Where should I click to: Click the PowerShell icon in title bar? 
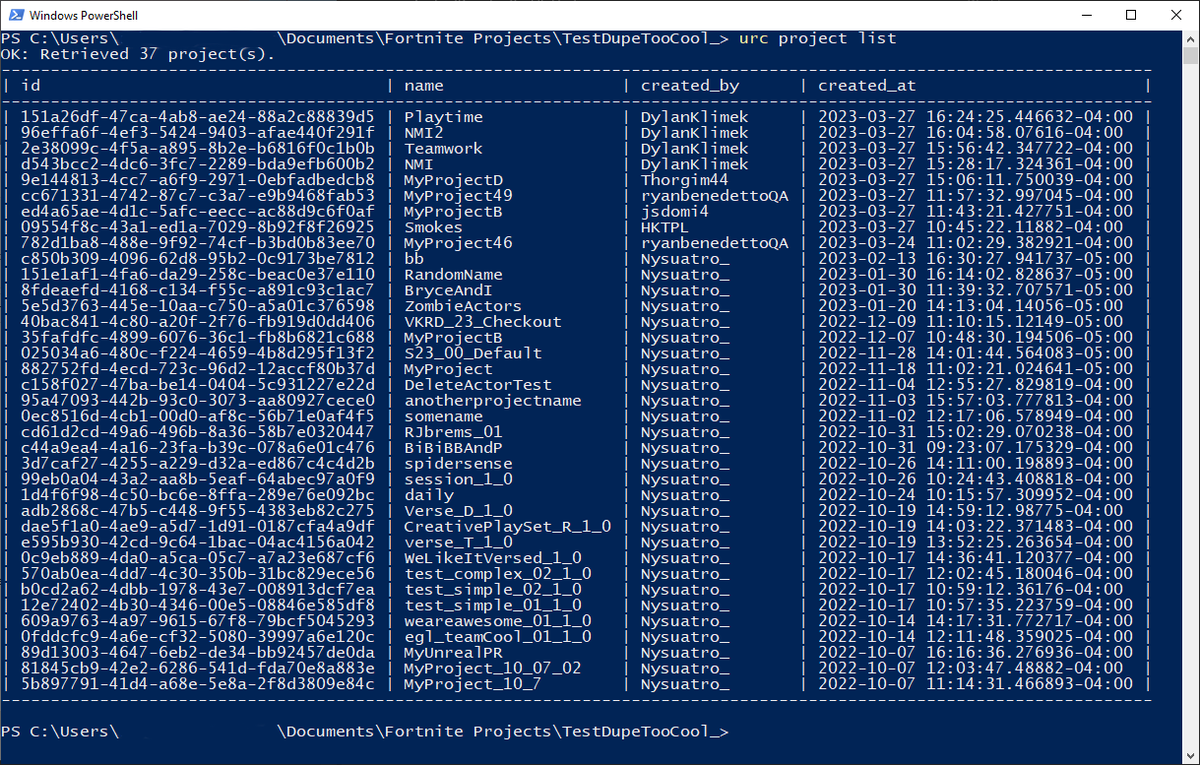tap(15, 15)
